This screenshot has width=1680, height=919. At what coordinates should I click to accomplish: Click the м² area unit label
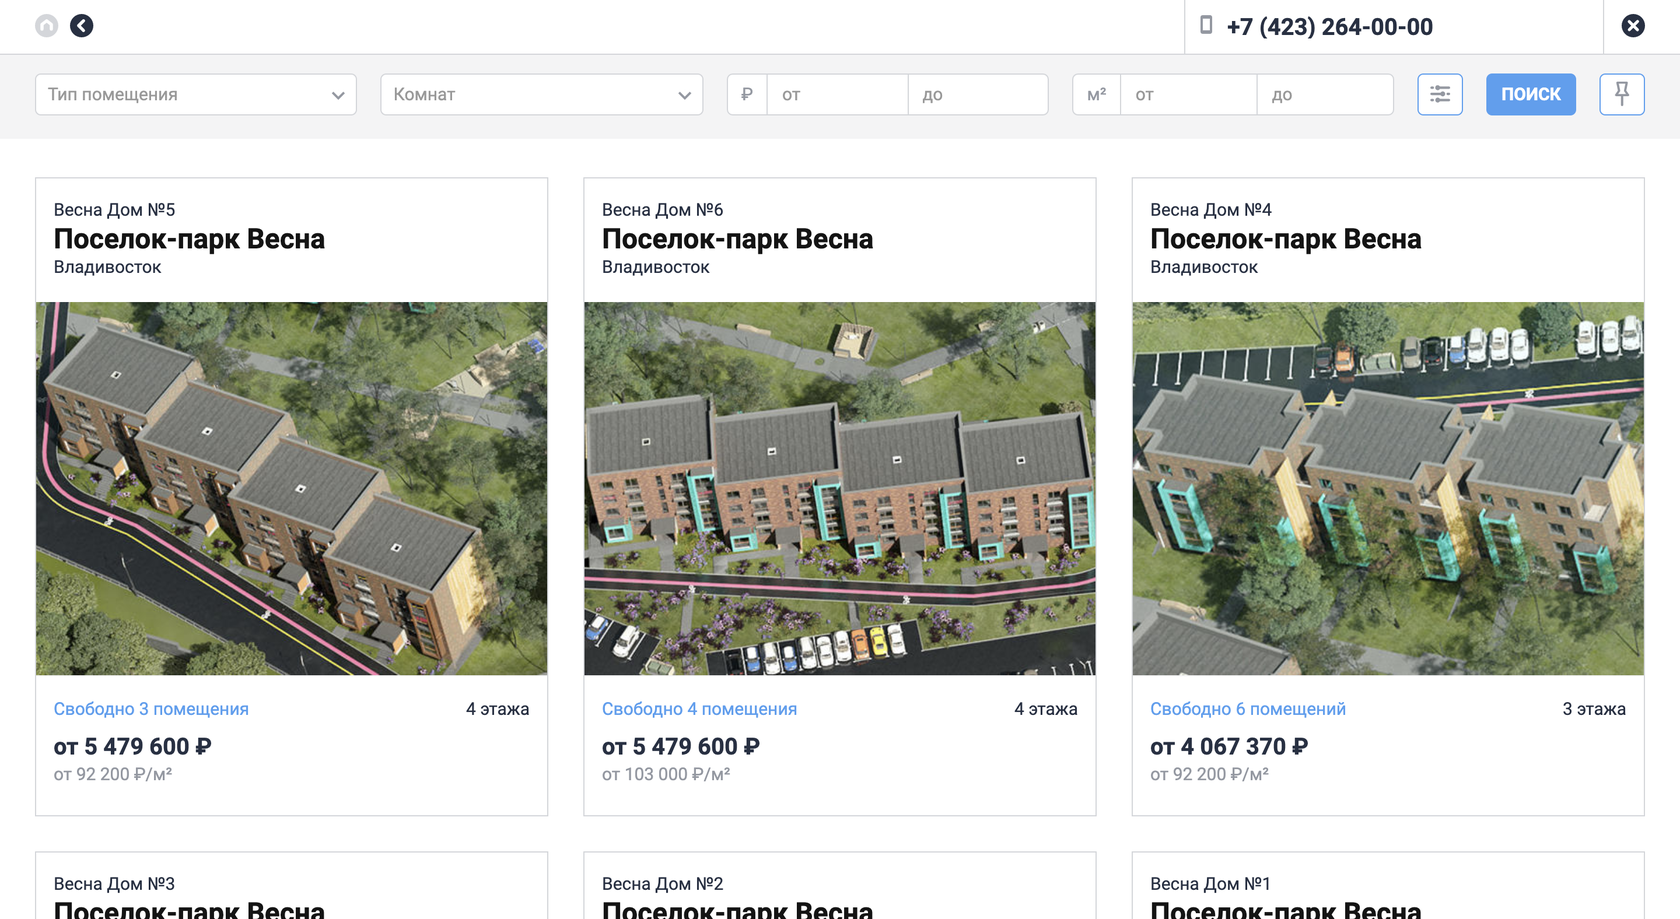1097,94
